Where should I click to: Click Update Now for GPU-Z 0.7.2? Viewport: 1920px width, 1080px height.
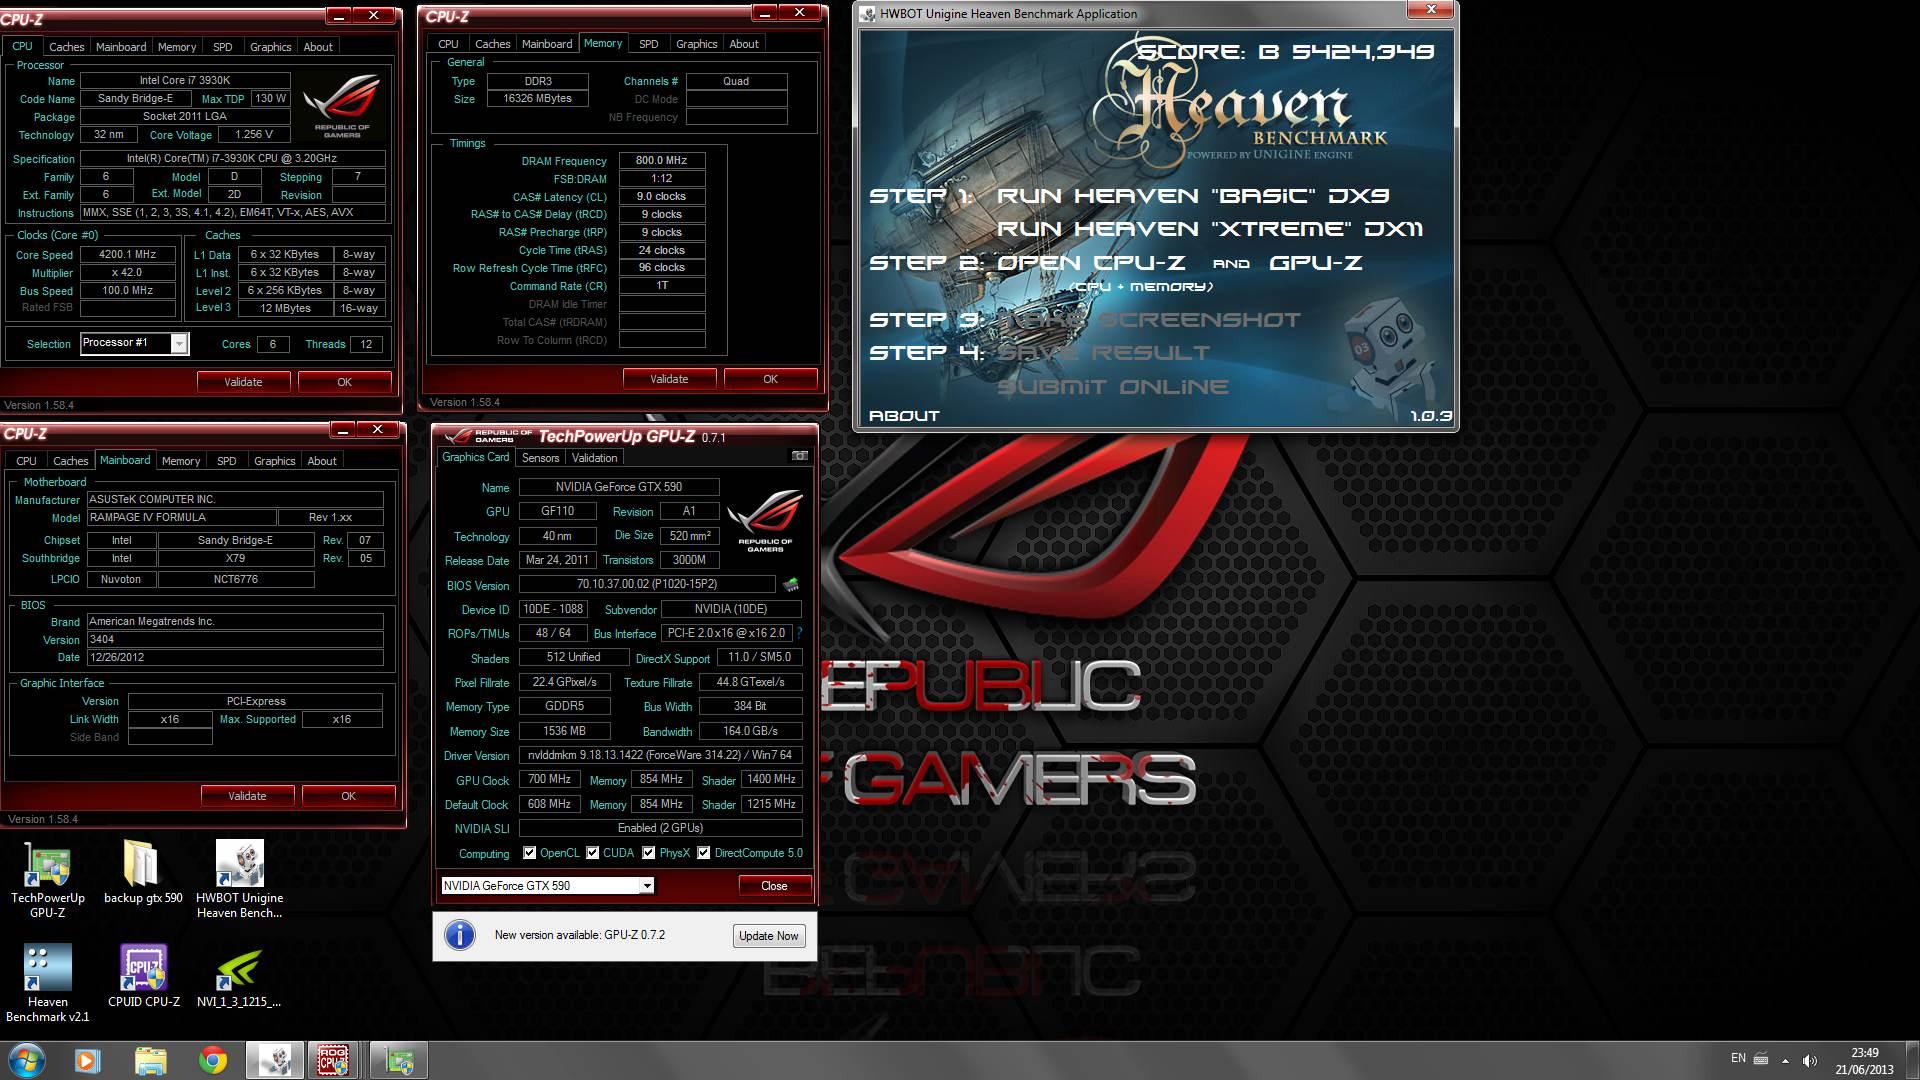[768, 936]
